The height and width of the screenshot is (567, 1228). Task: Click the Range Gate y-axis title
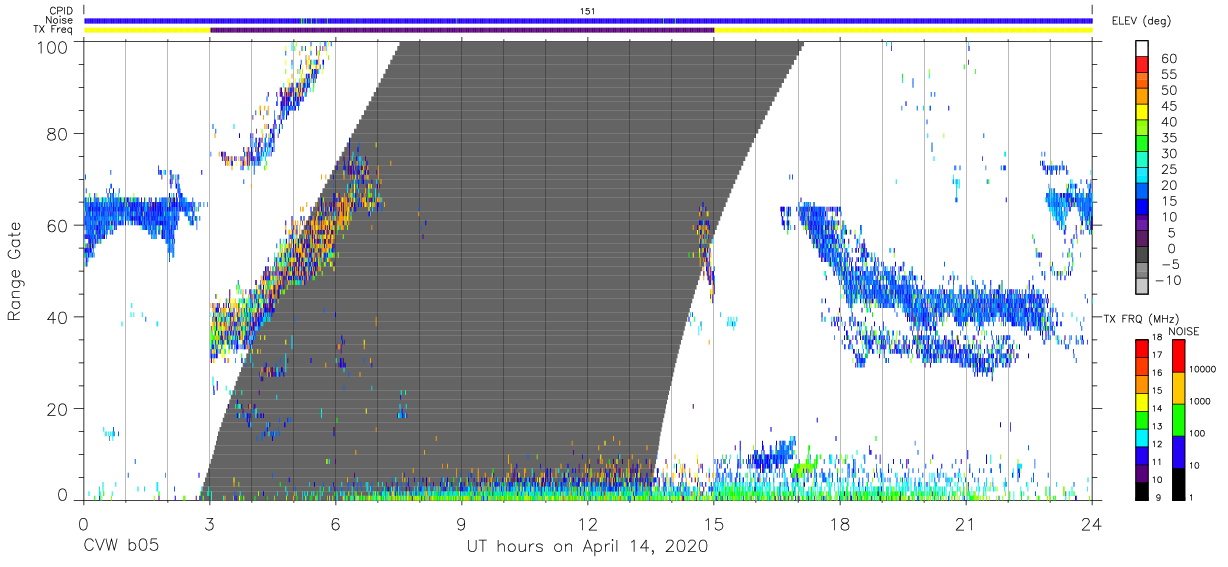coord(15,272)
